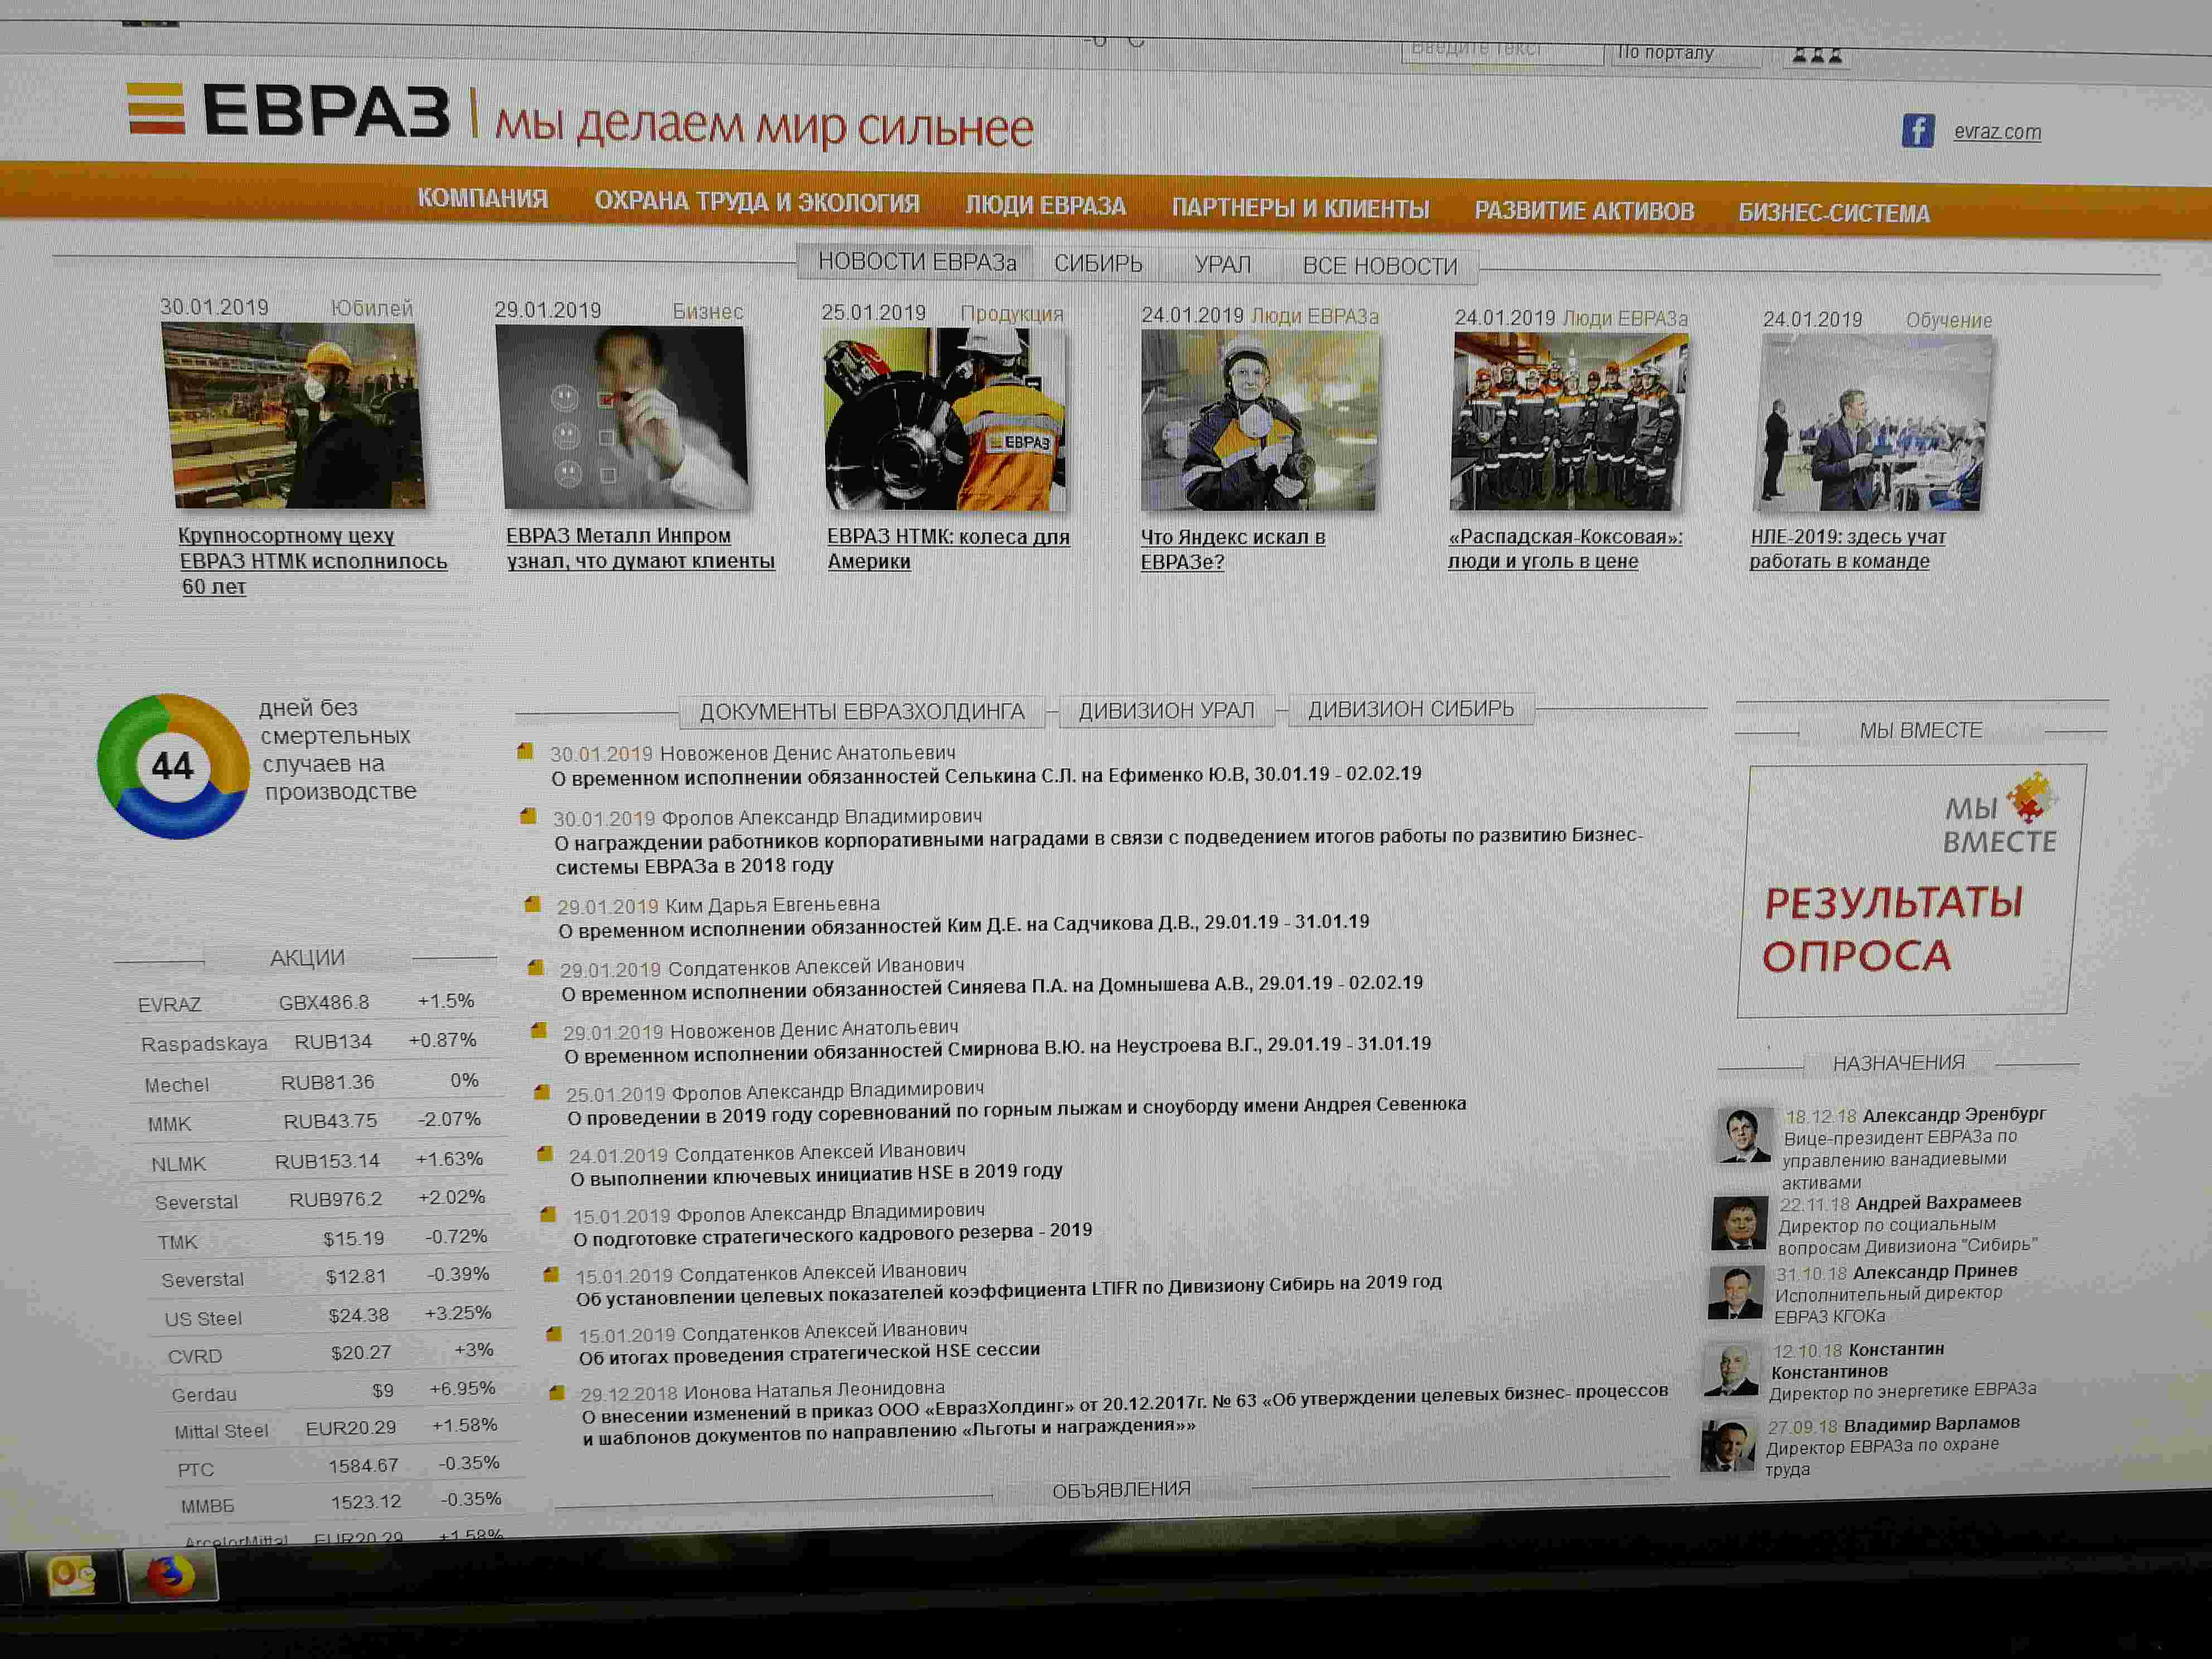Switch to the ДИВИЗИОН СИБИРЬ documents tab
Image resolution: width=2212 pixels, height=1659 pixels.
1411,709
